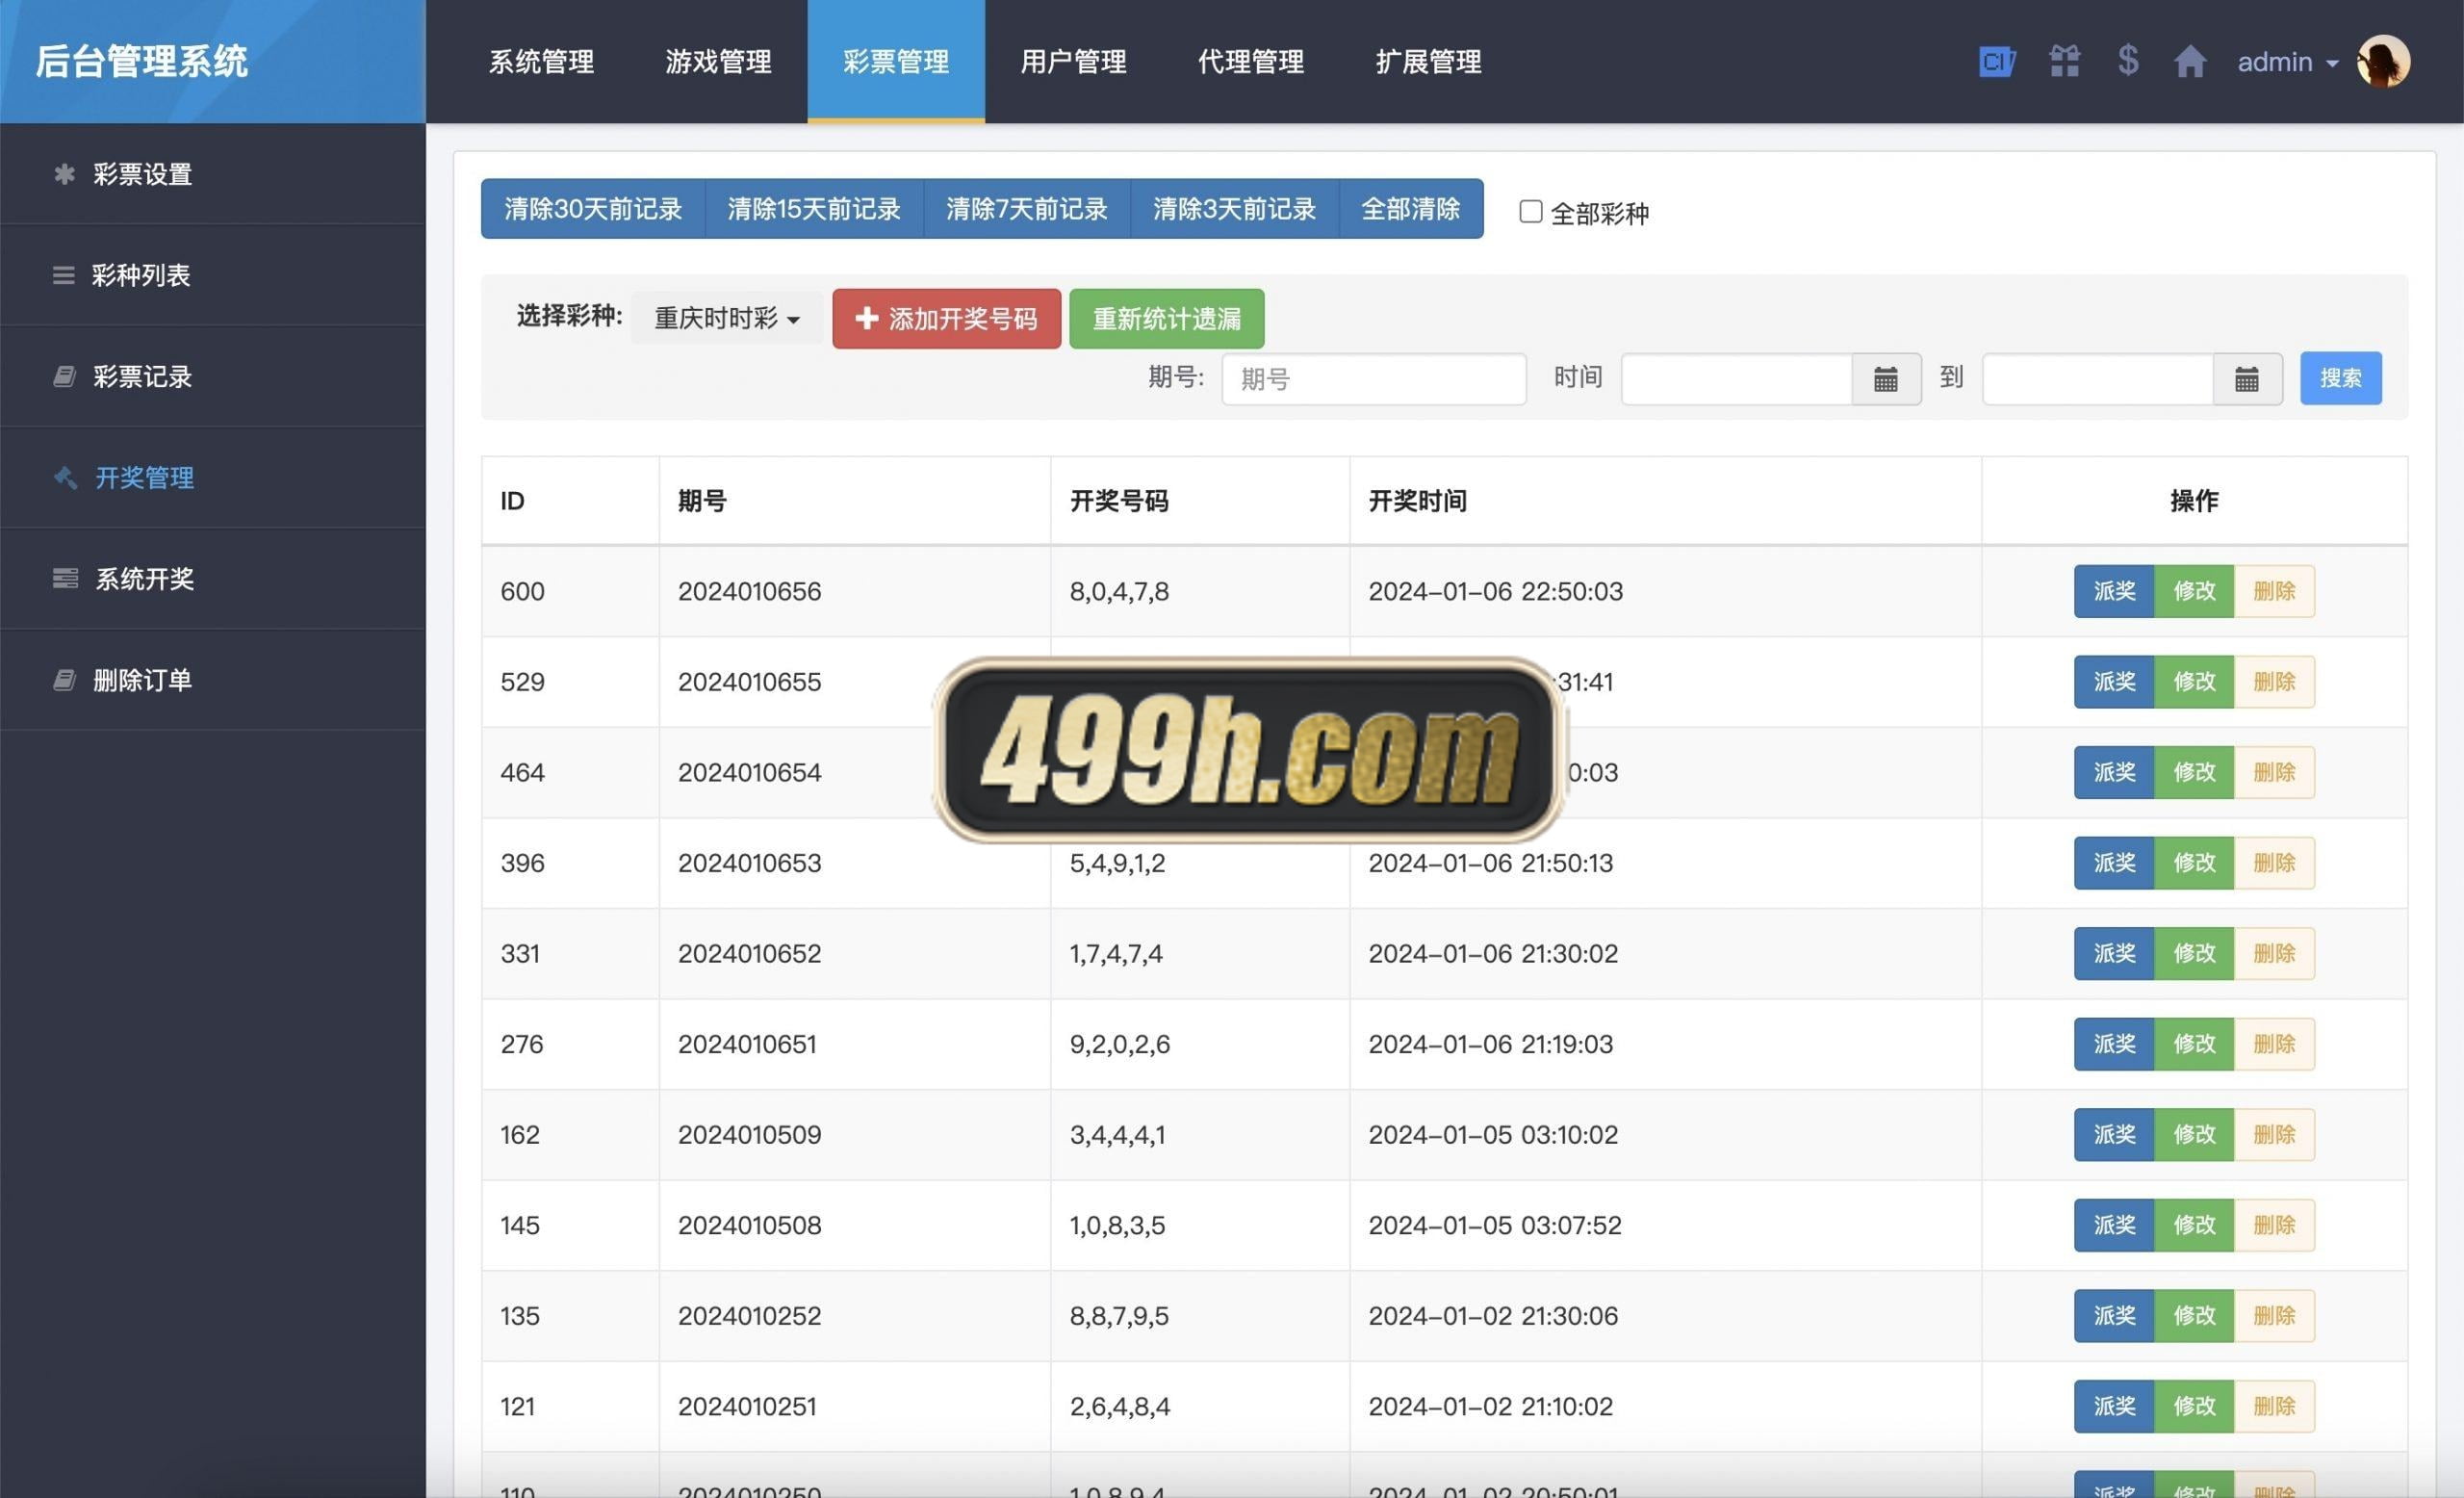Click 重新统计遗漏 green button
Screen dimensions: 2464x1498
pyautogui.click(x=1166, y=319)
